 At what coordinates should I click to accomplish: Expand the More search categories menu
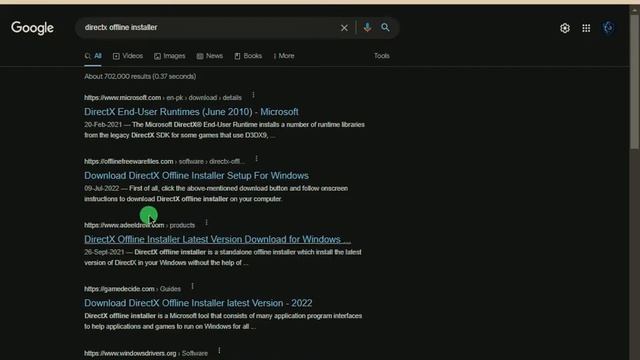[284, 56]
